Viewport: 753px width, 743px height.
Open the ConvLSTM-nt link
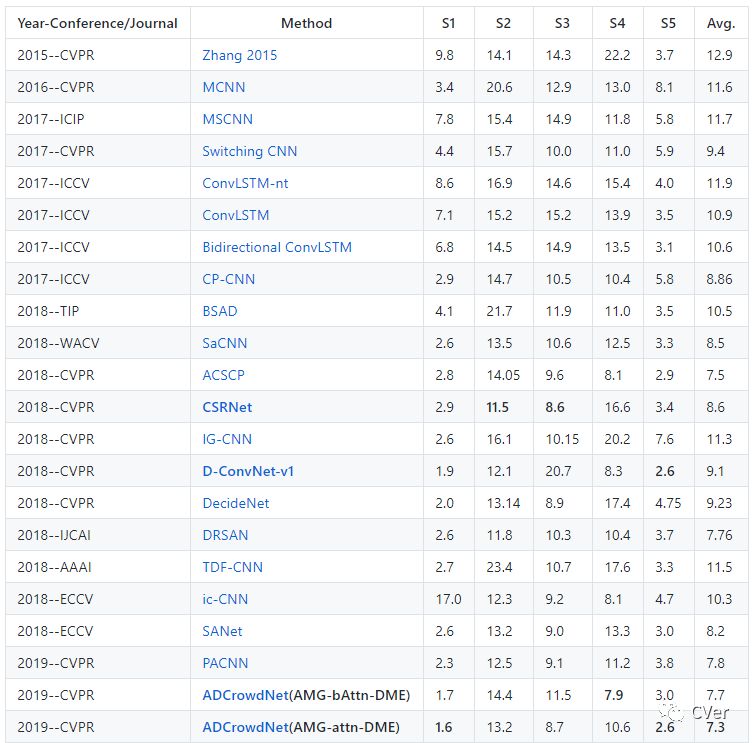(x=244, y=183)
